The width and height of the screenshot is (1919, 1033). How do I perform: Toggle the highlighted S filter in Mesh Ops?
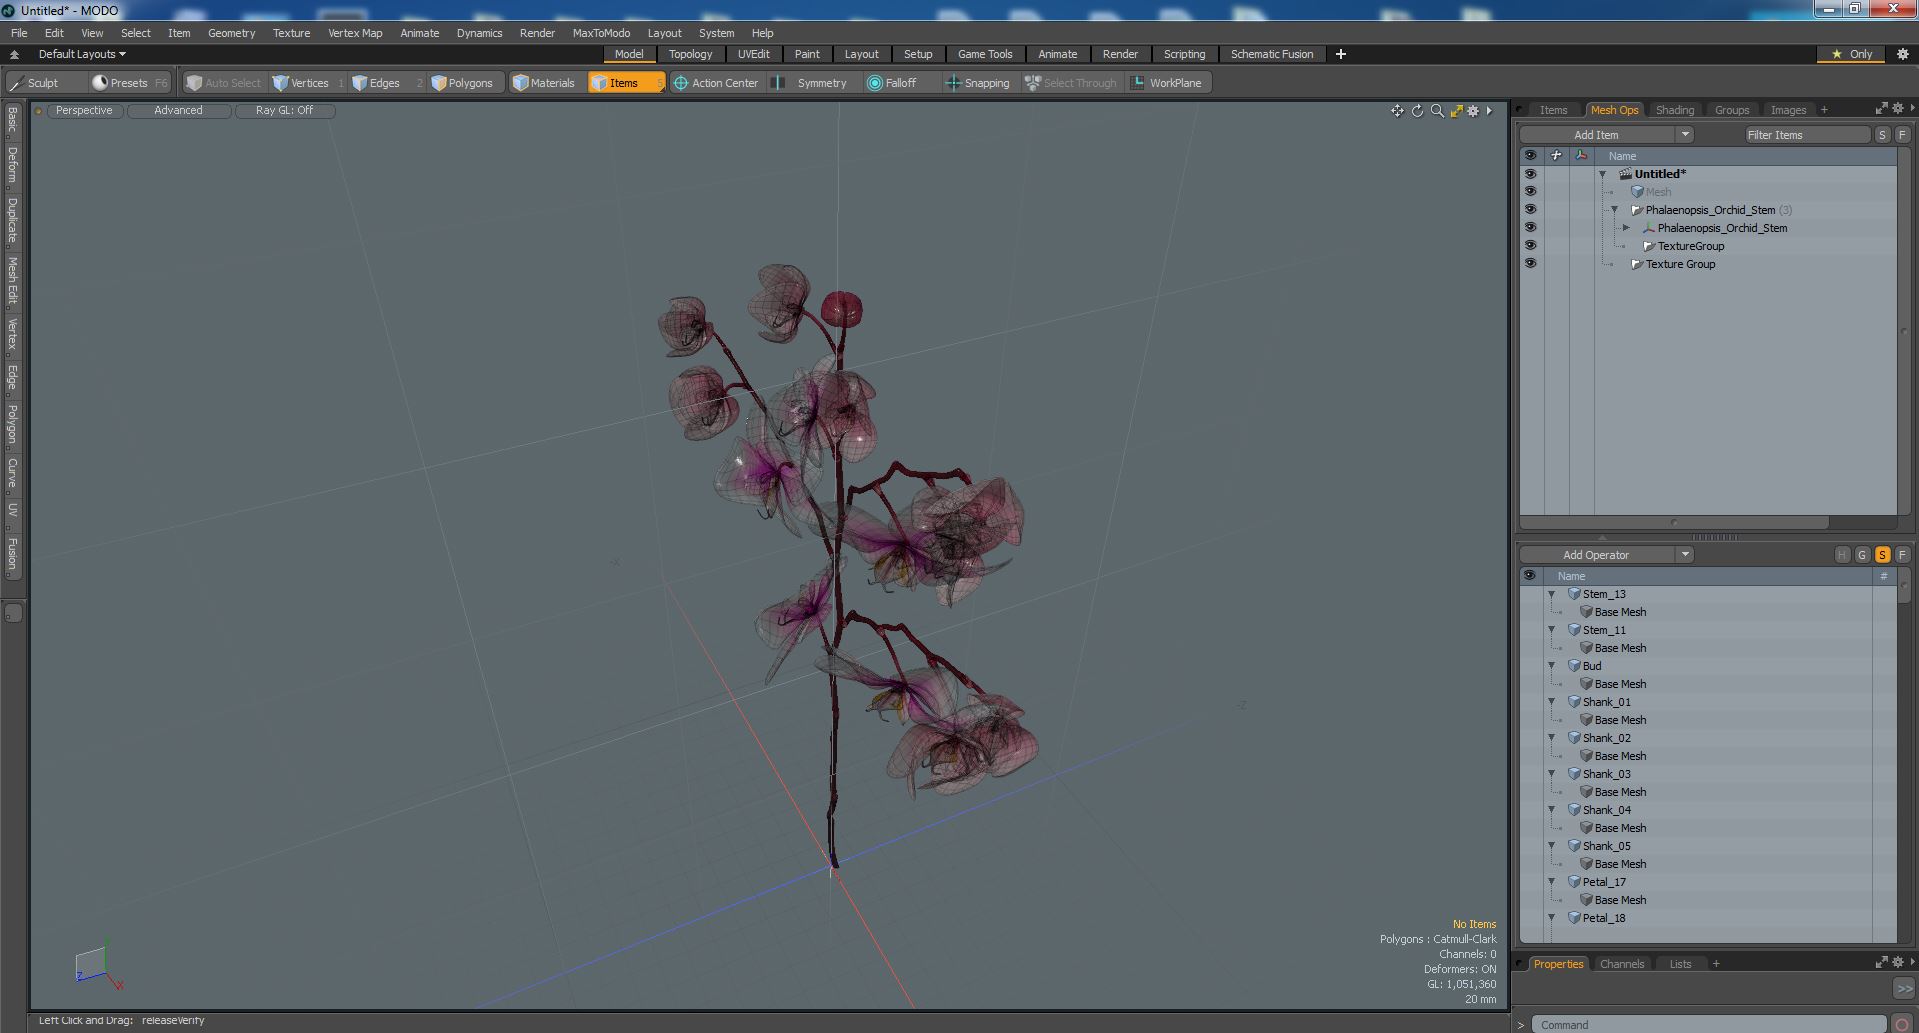(x=1882, y=555)
